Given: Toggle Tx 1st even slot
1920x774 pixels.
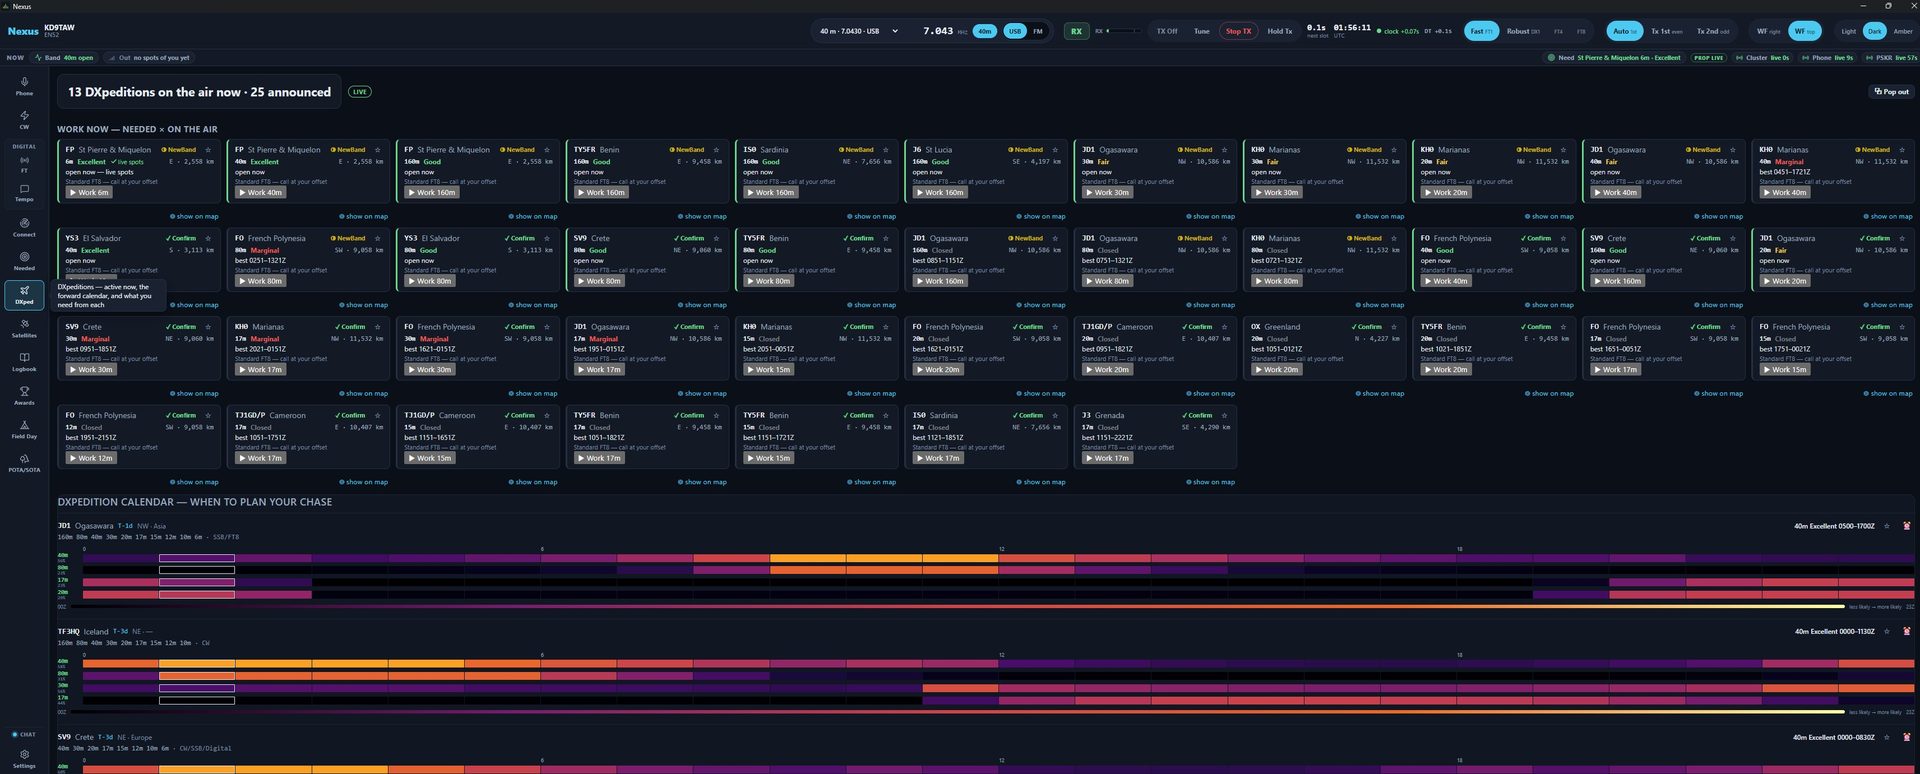Looking at the screenshot, I should click(x=1666, y=31).
